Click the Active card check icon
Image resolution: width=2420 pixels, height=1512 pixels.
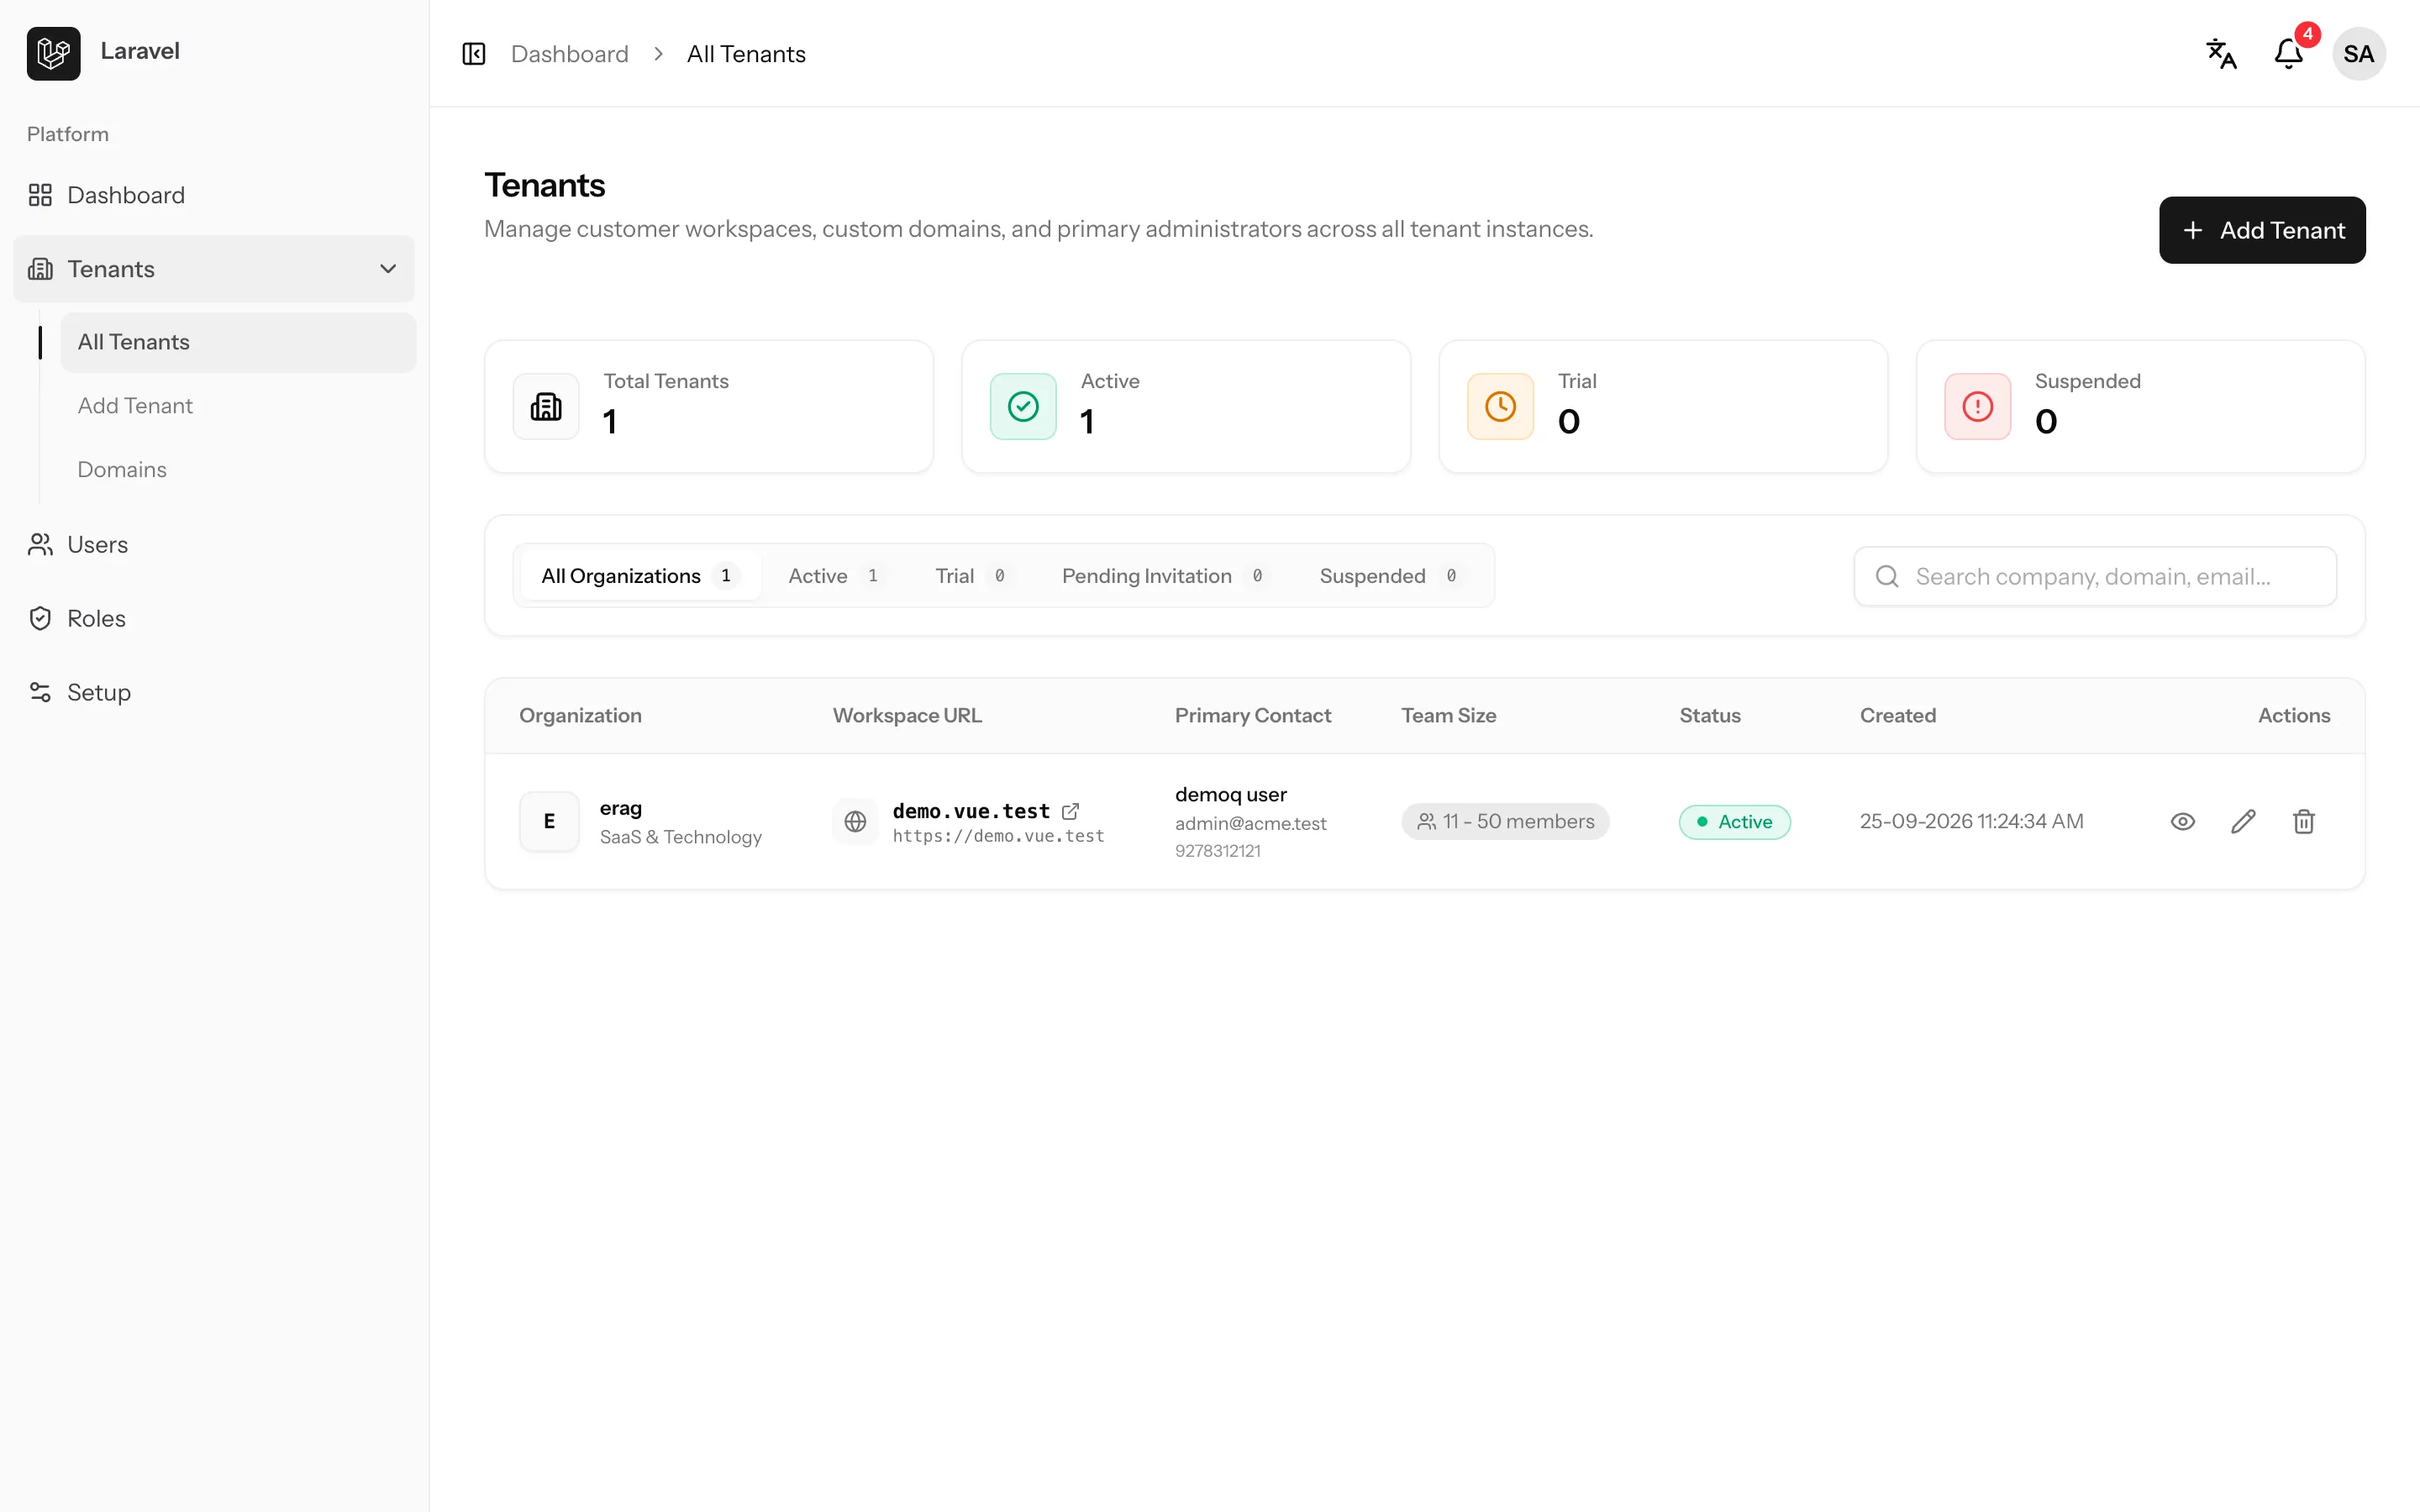pos(1023,407)
